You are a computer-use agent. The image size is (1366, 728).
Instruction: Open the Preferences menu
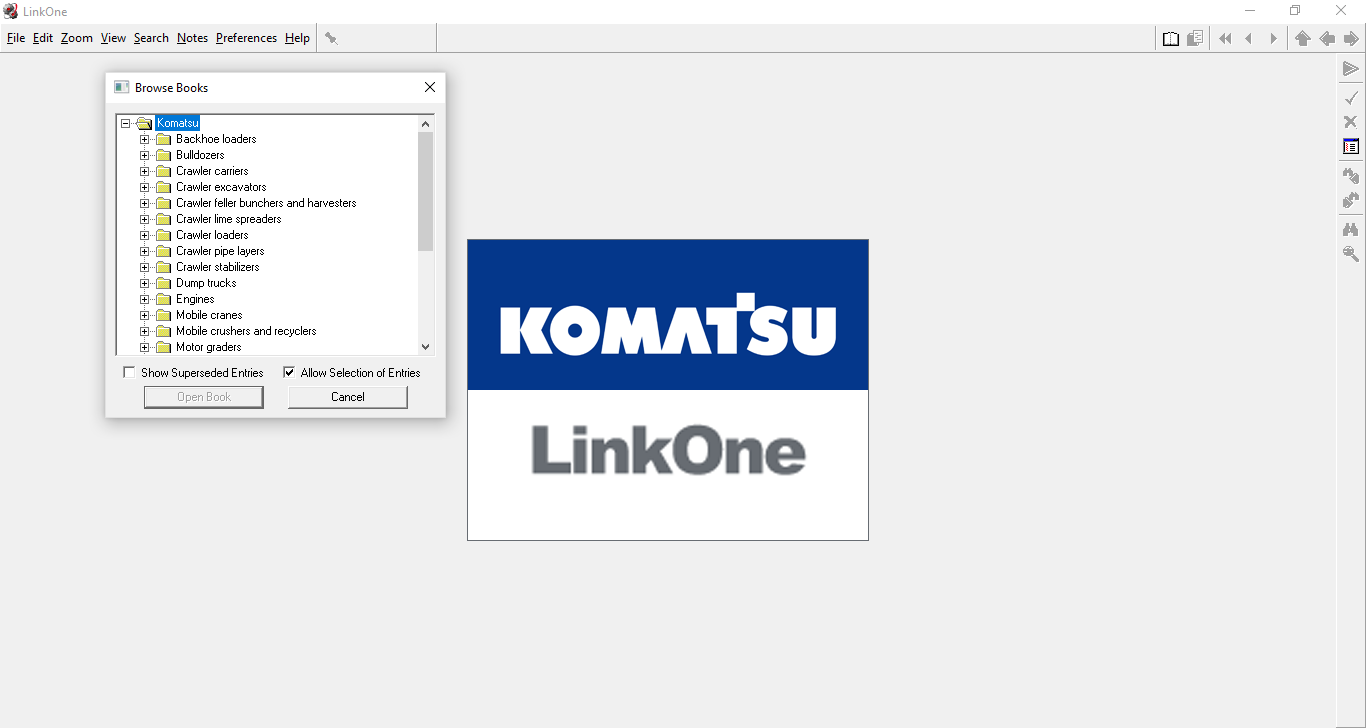(246, 38)
